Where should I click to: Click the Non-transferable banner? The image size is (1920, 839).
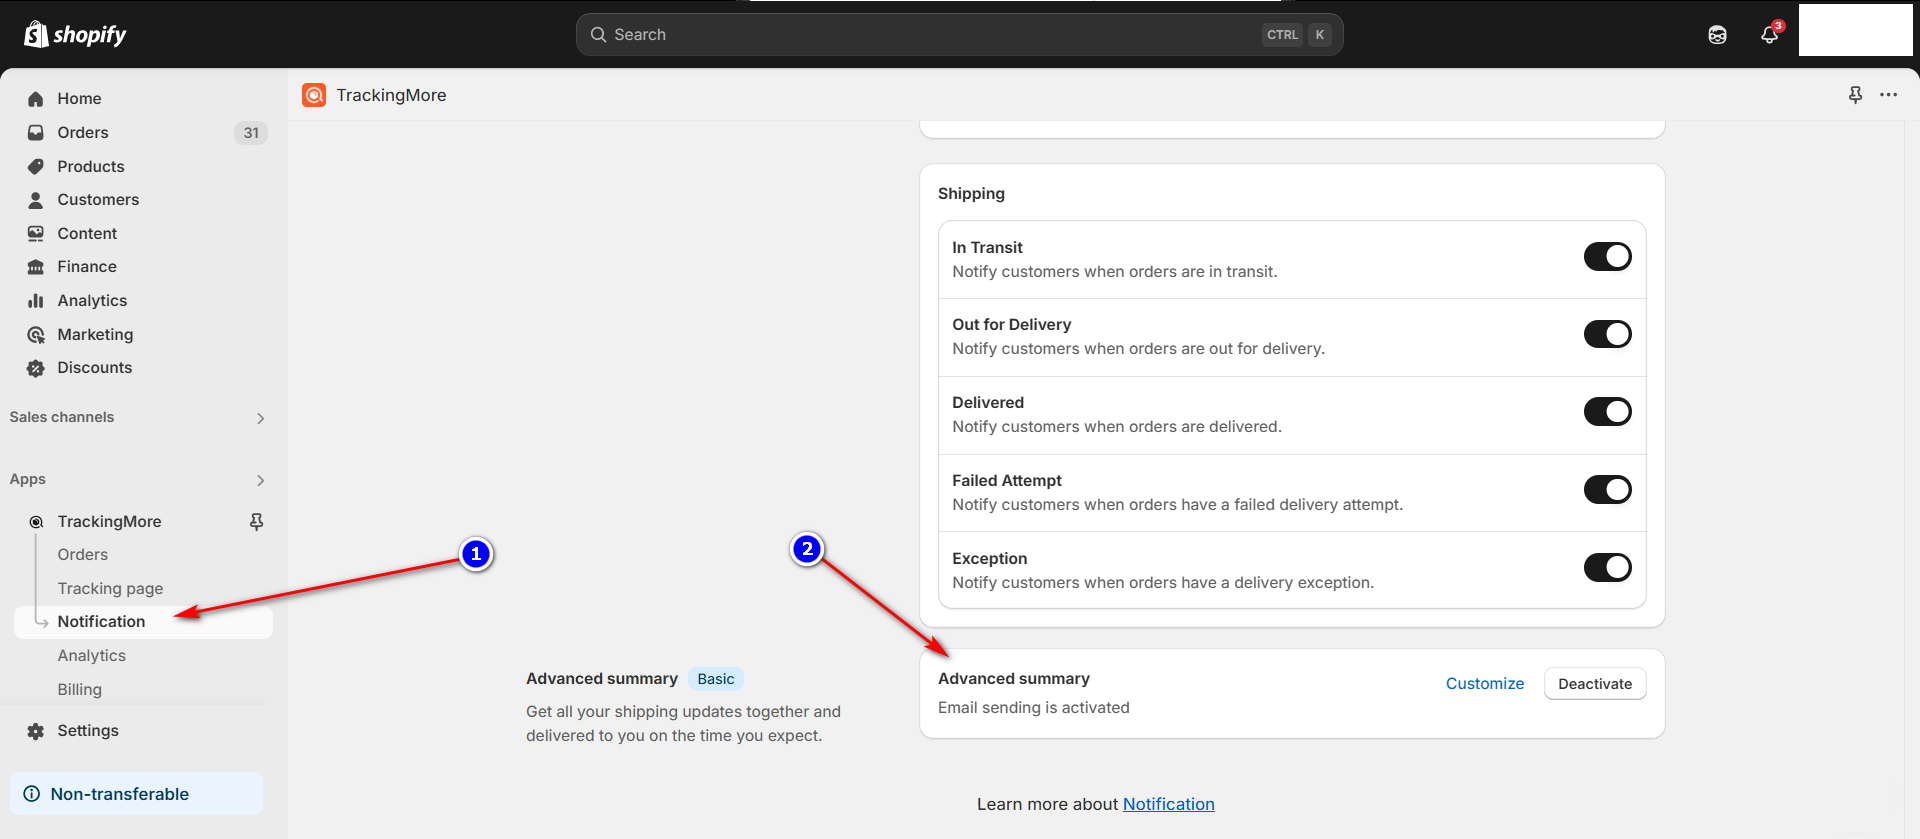(136, 794)
